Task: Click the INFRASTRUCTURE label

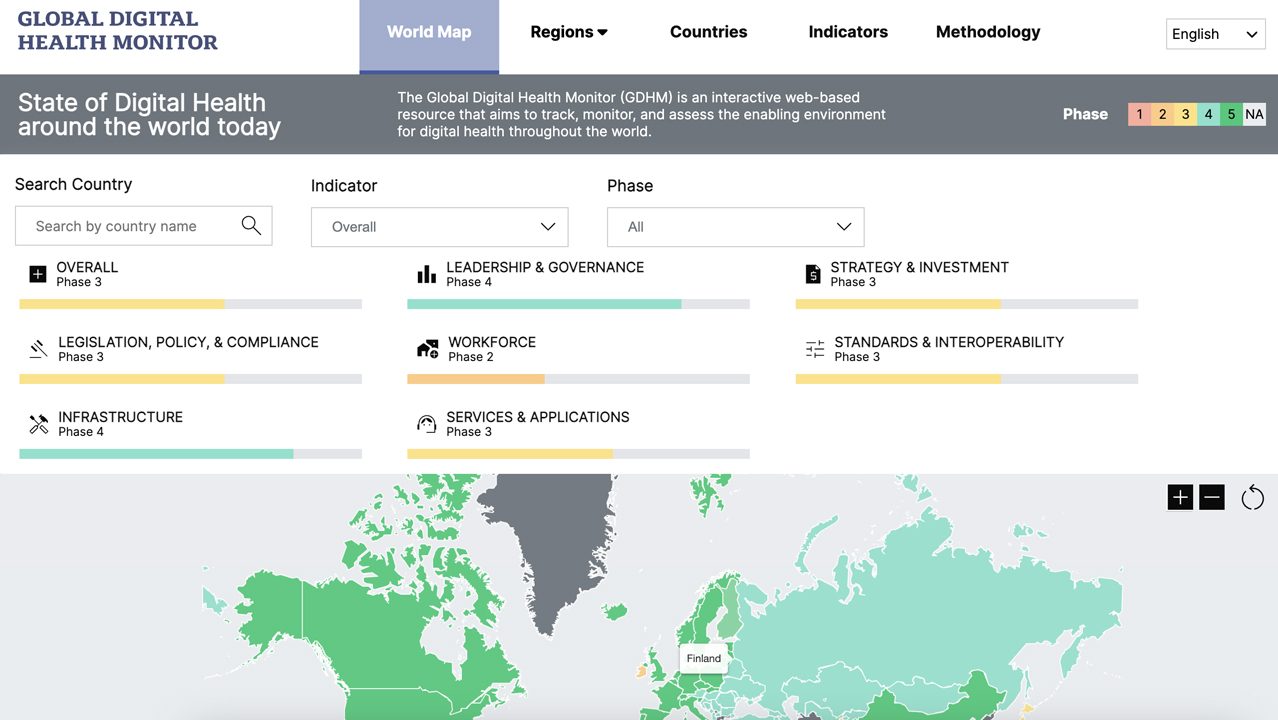Action: click(x=120, y=417)
